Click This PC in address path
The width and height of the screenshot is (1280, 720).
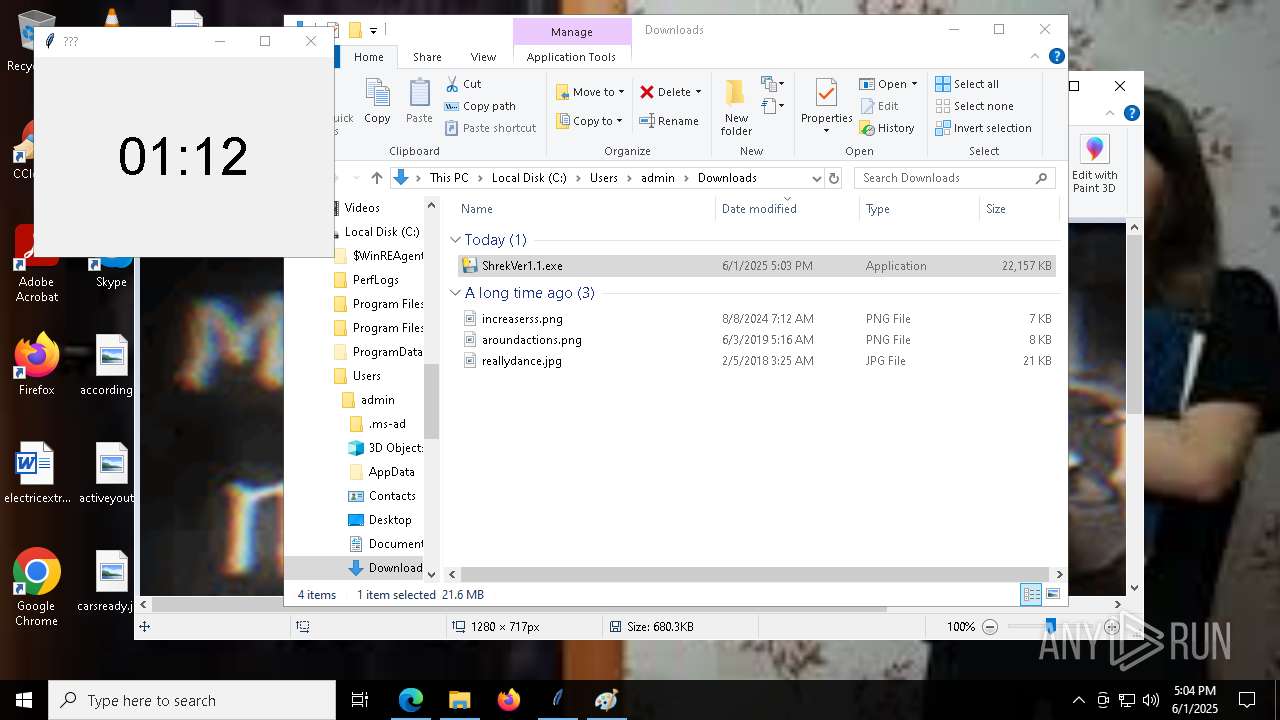449,178
